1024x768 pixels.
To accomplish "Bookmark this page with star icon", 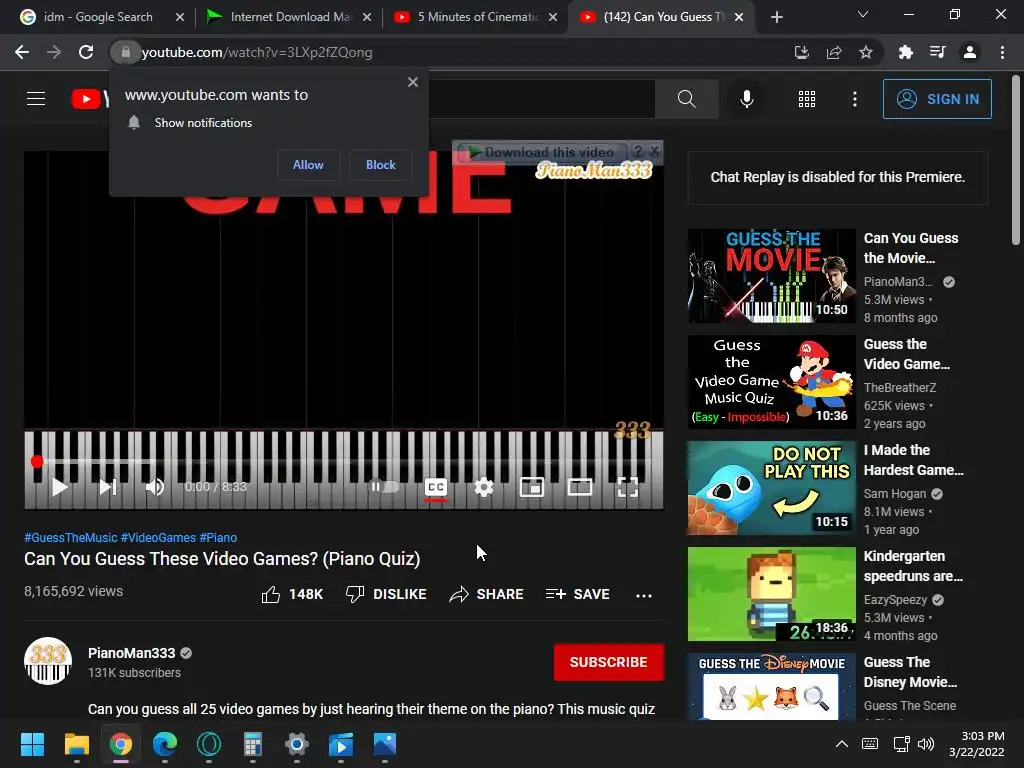I will pos(865,52).
